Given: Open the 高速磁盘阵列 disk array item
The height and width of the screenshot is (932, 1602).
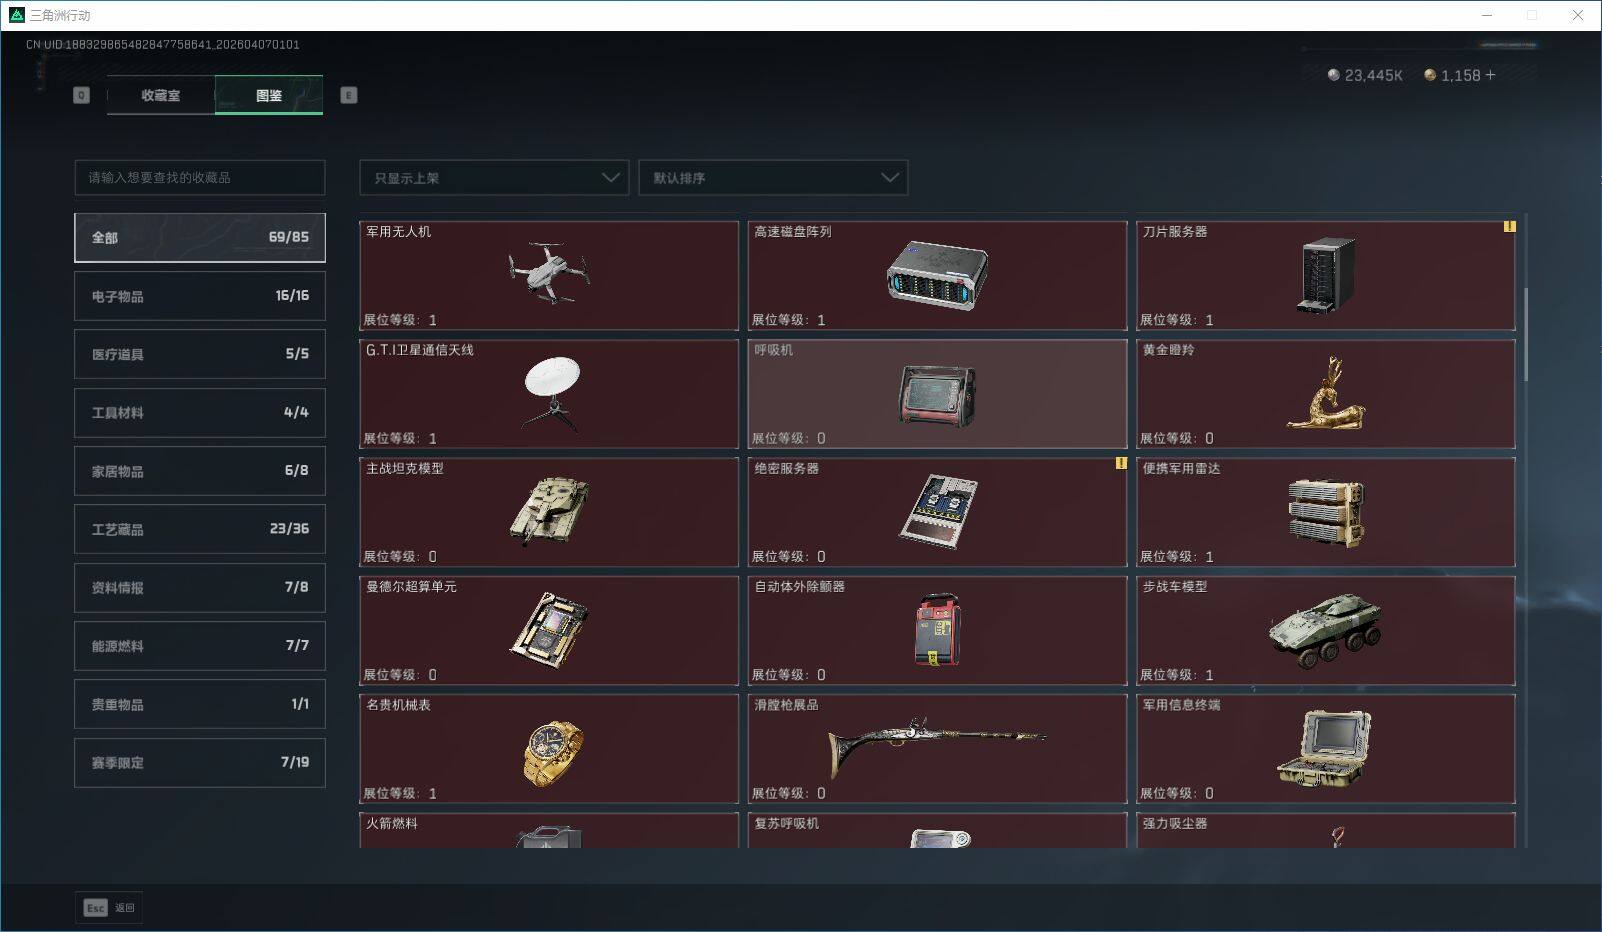Looking at the screenshot, I should [x=937, y=275].
